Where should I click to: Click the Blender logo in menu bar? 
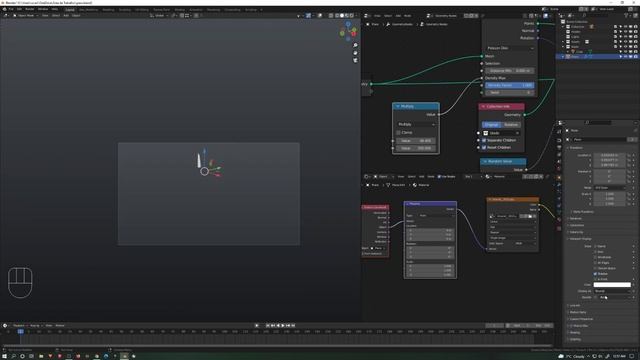pyautogui.click(x=4, y=9)
